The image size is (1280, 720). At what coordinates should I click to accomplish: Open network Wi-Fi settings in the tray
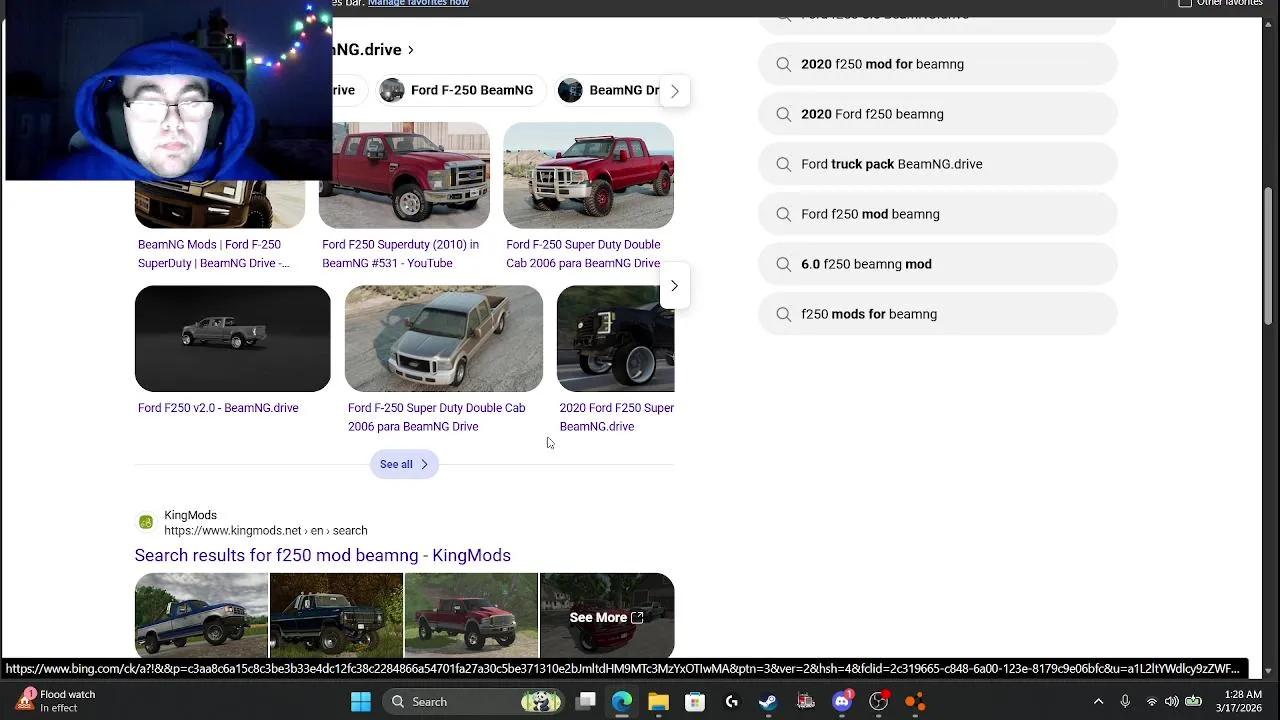1152,702
